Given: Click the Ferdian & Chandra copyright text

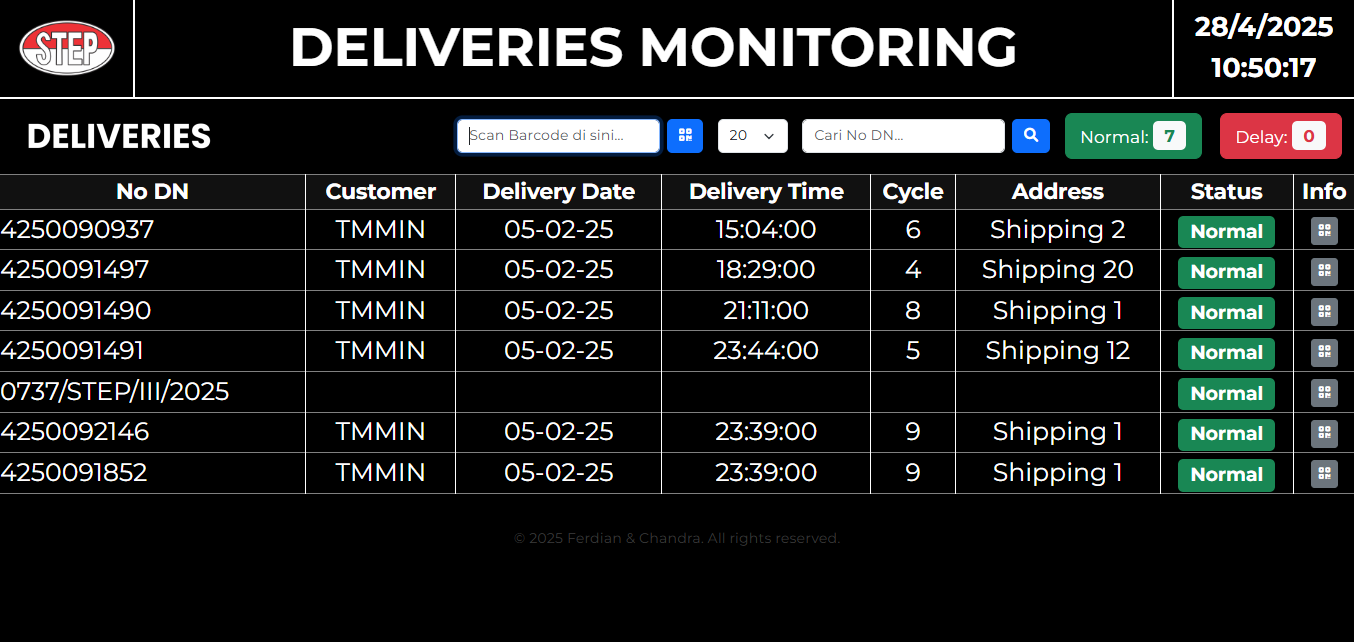Looking at the screenshot, I should [x=677, y=538].
